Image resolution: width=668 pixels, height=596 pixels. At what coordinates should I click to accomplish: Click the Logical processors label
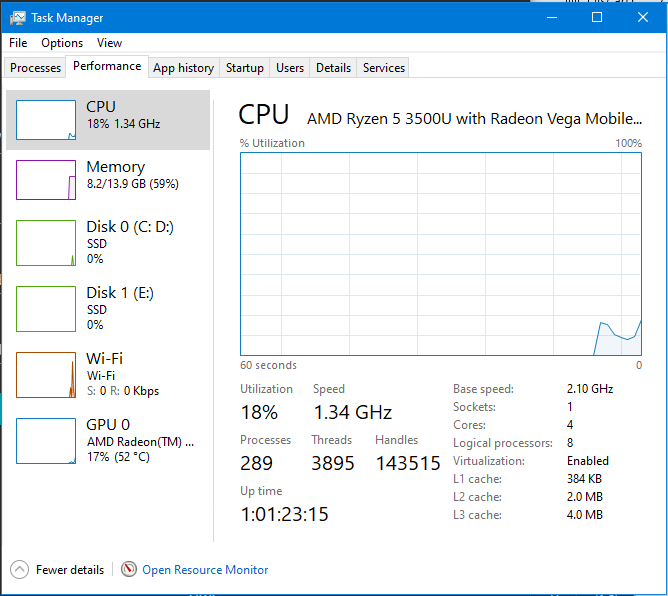pyautogui.click(x=503, y=443)
